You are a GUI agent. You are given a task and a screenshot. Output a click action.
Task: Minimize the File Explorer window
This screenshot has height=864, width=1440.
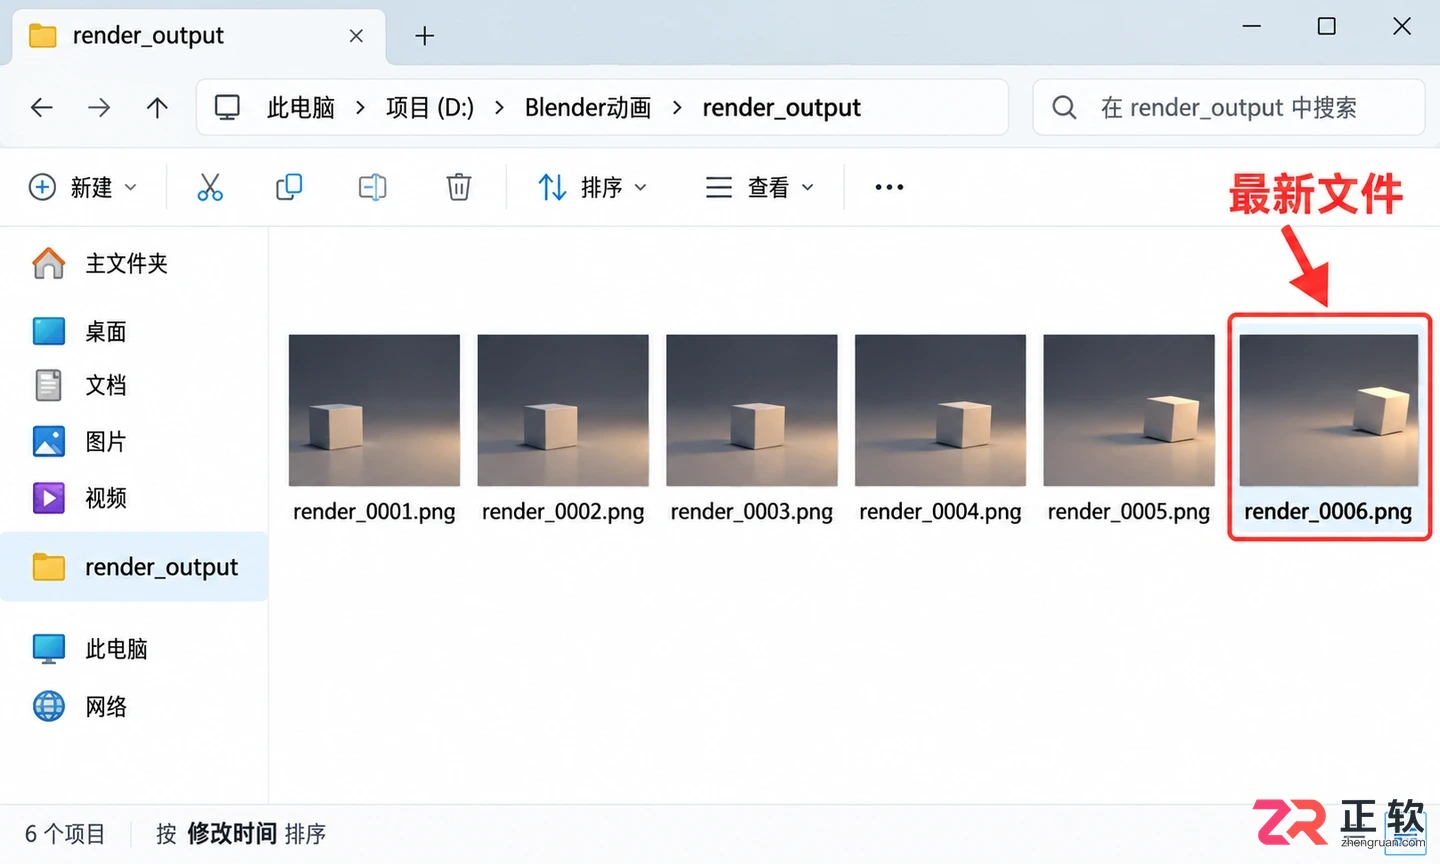tap(1251, 27)
